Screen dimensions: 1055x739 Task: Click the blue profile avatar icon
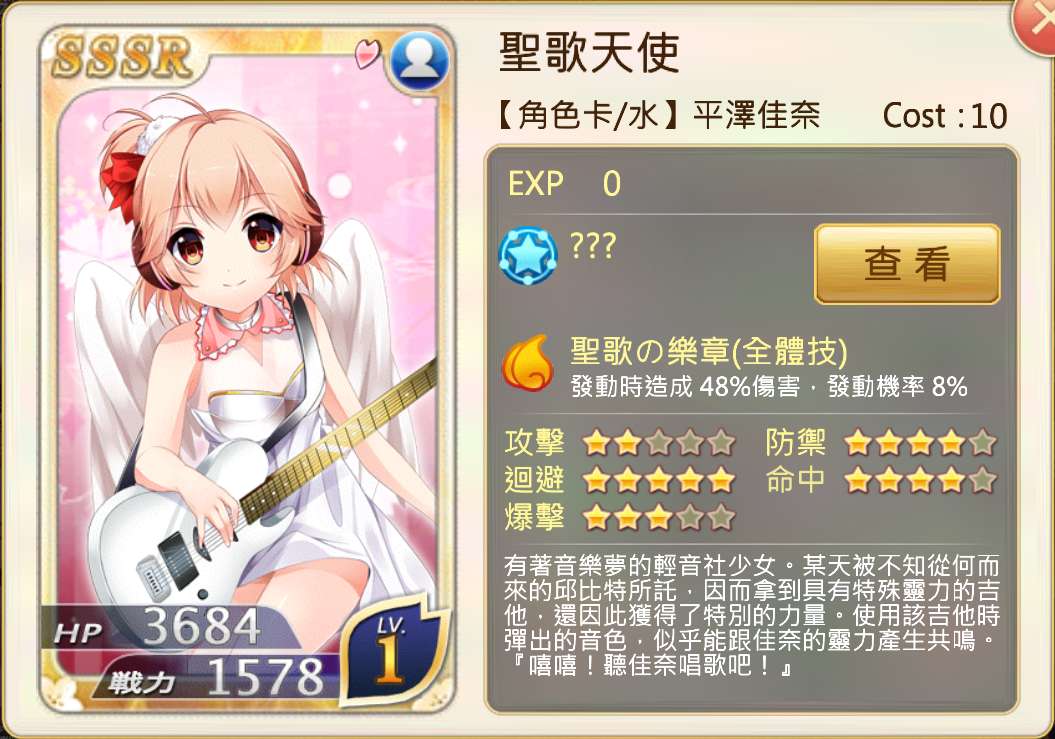(419, 61)
